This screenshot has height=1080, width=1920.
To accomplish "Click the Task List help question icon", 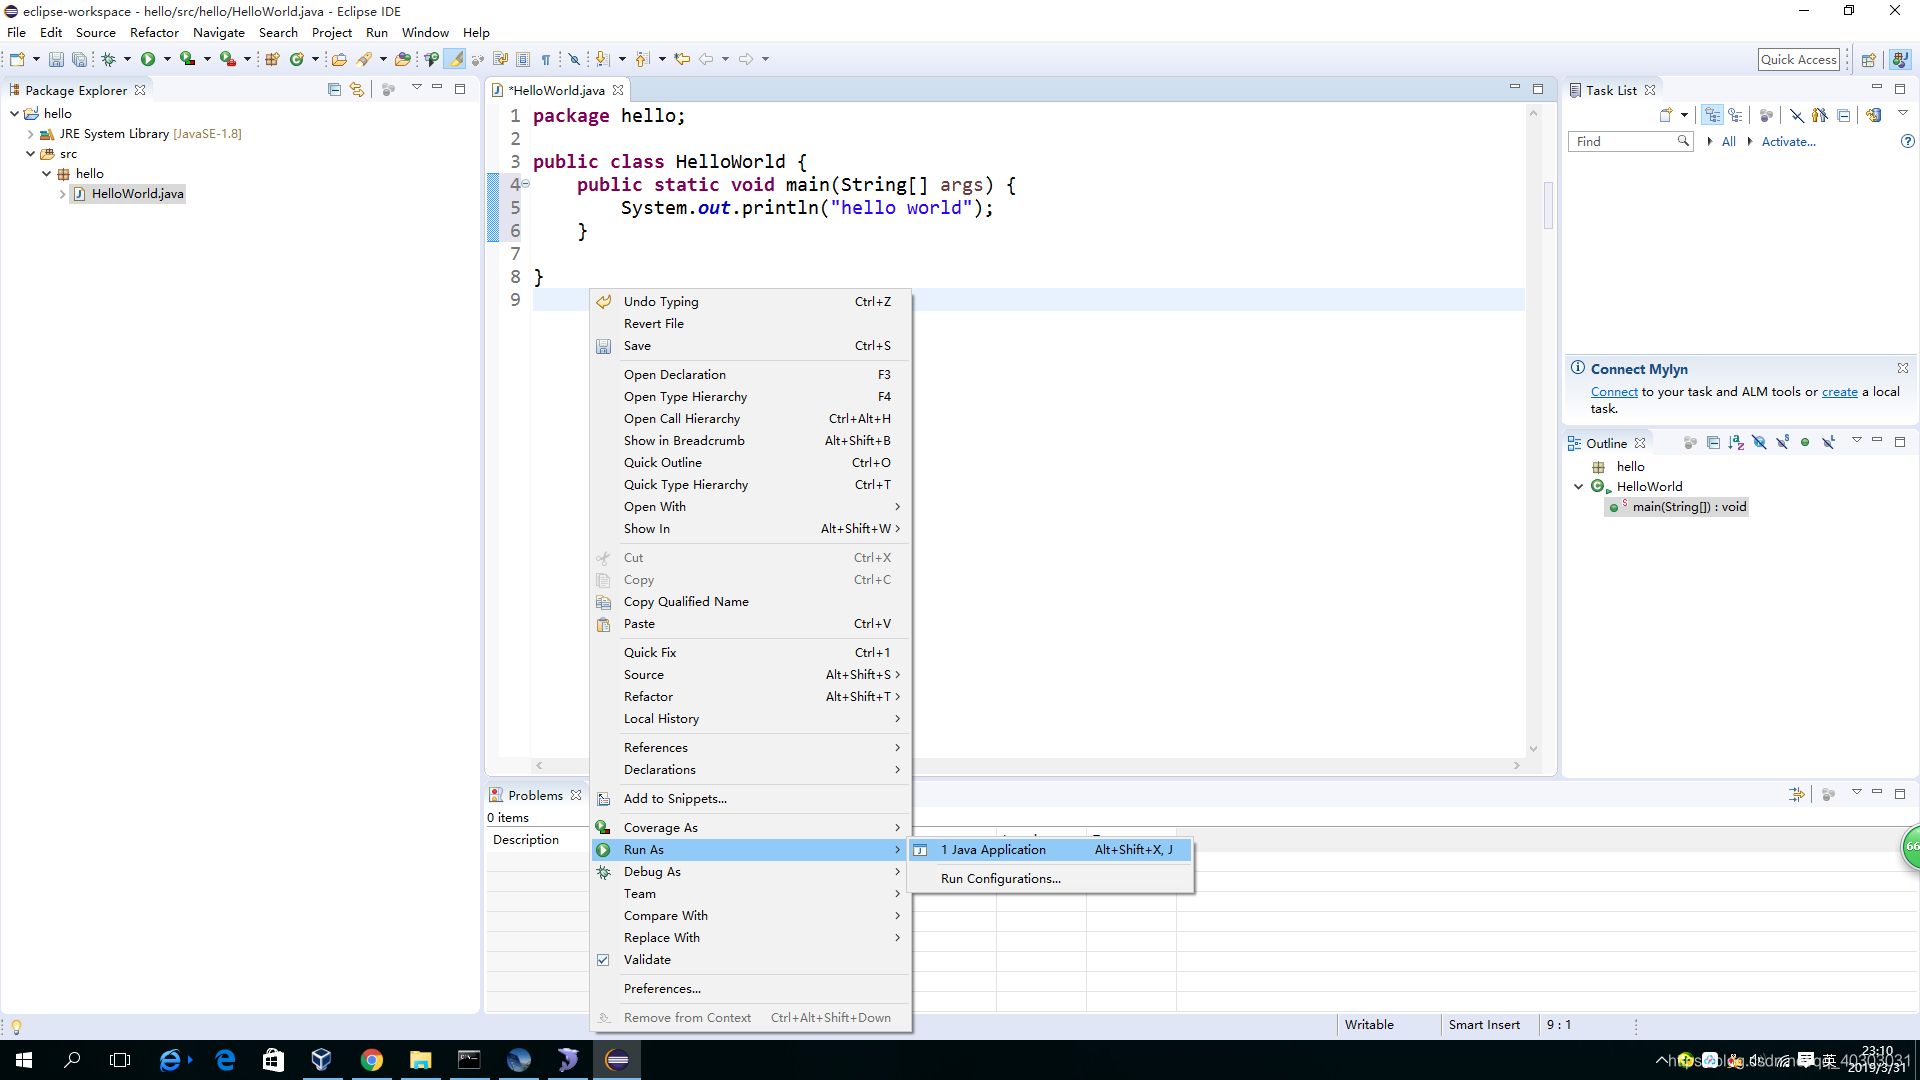I will tap(1907, 141).
